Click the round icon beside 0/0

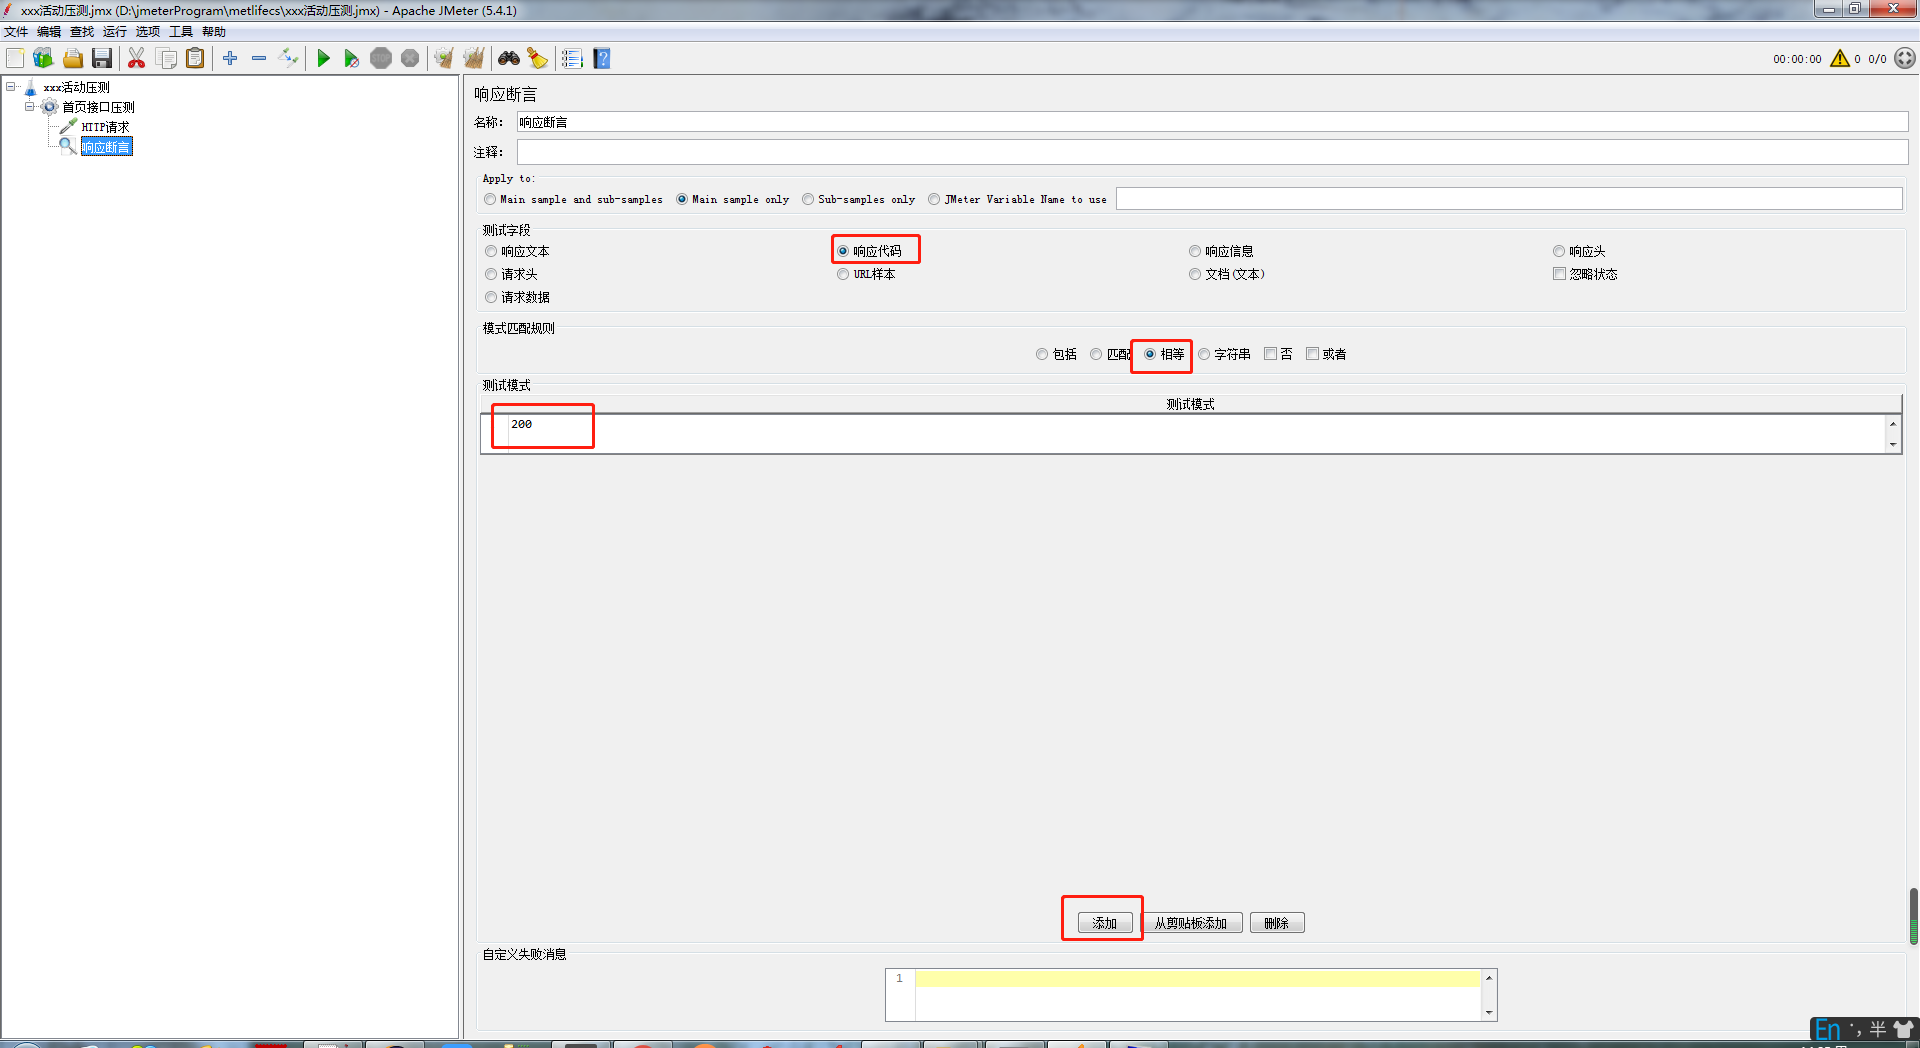coord(1905,58)
